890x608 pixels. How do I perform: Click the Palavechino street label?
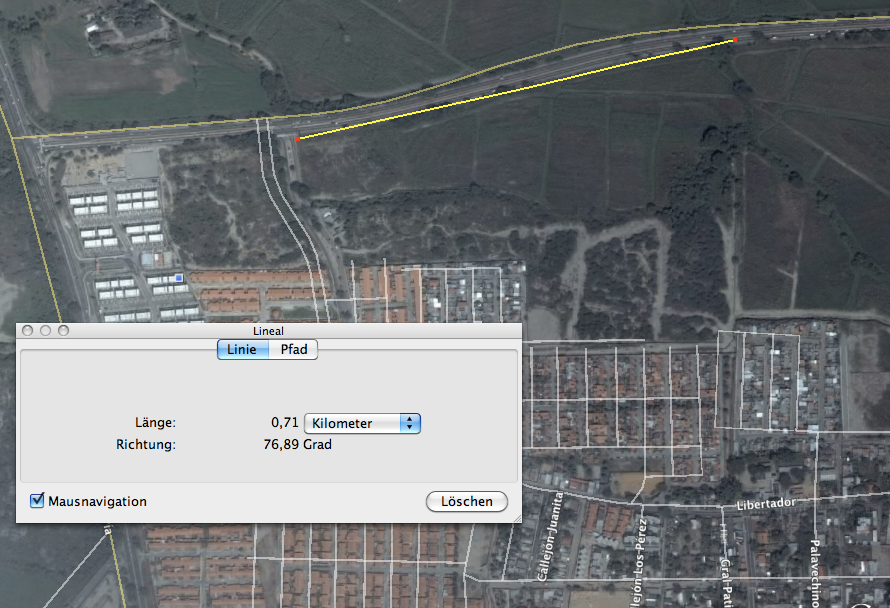(x=814, y=573)
